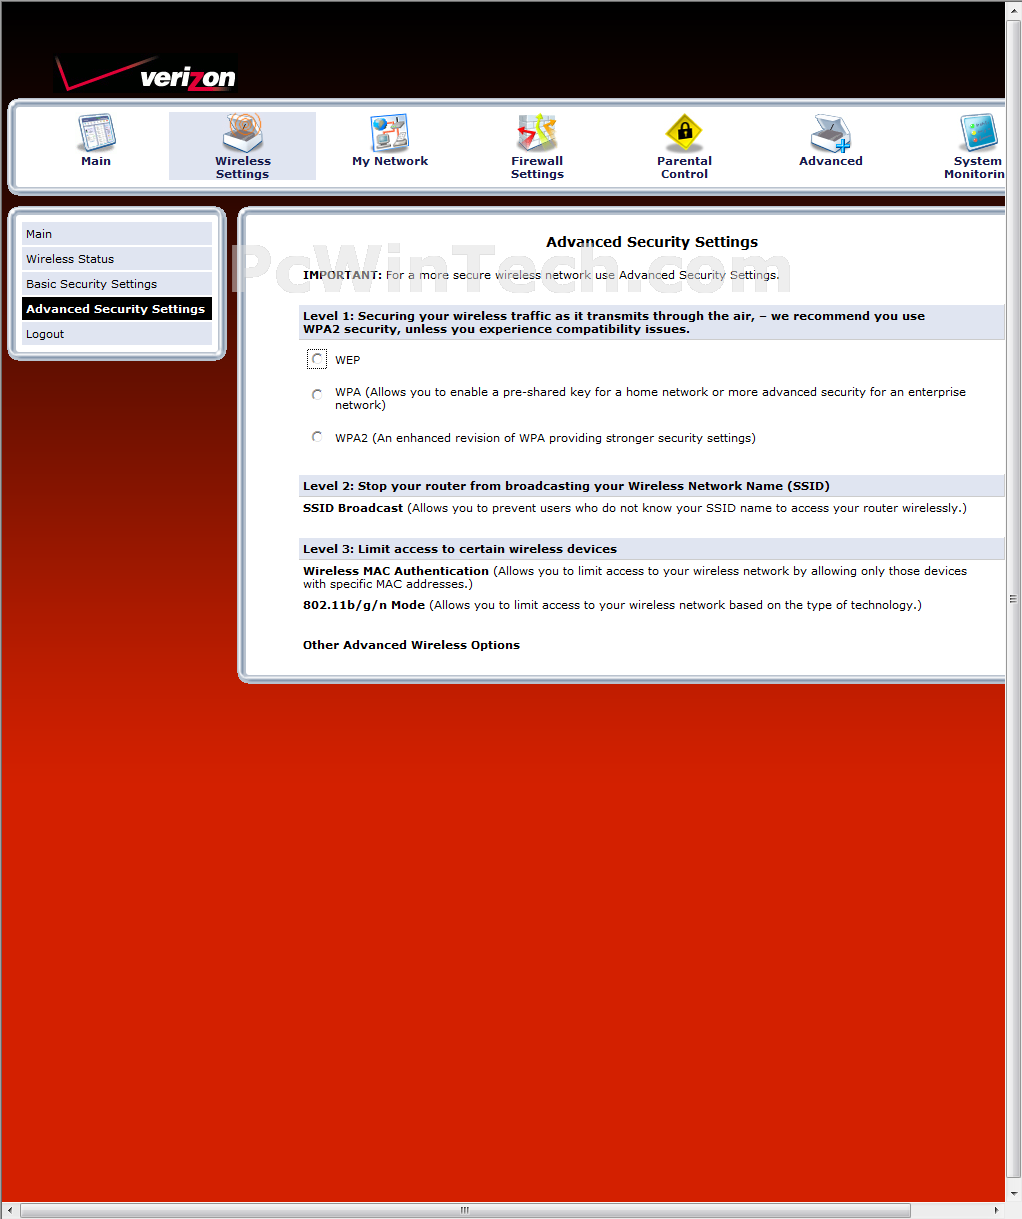Click the Wireless Settings label in top navigation
Viewport: 1022px width, 1219px height.
[x=243, y=167]
